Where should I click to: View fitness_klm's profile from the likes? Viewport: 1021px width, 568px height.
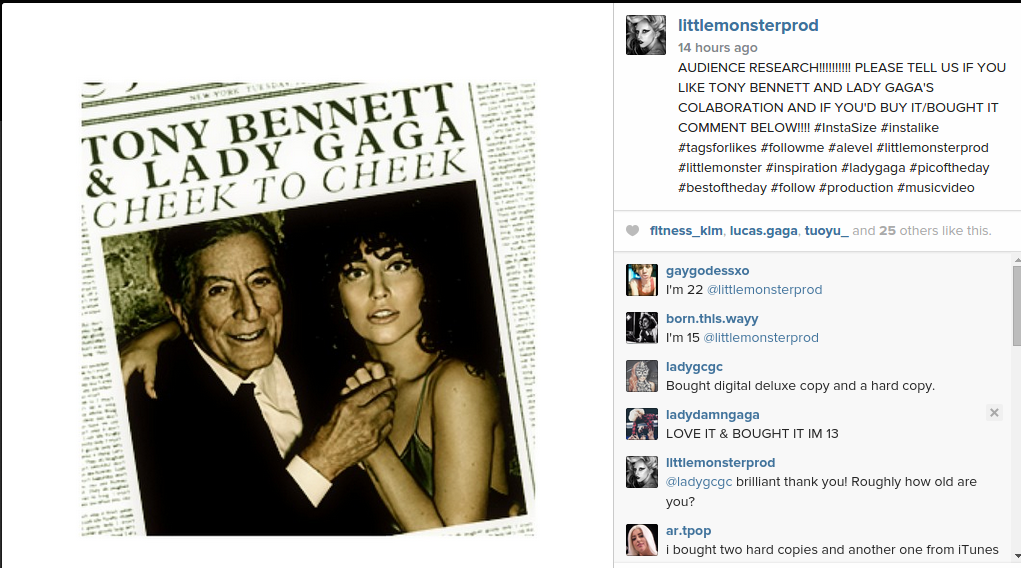point(685,231)
